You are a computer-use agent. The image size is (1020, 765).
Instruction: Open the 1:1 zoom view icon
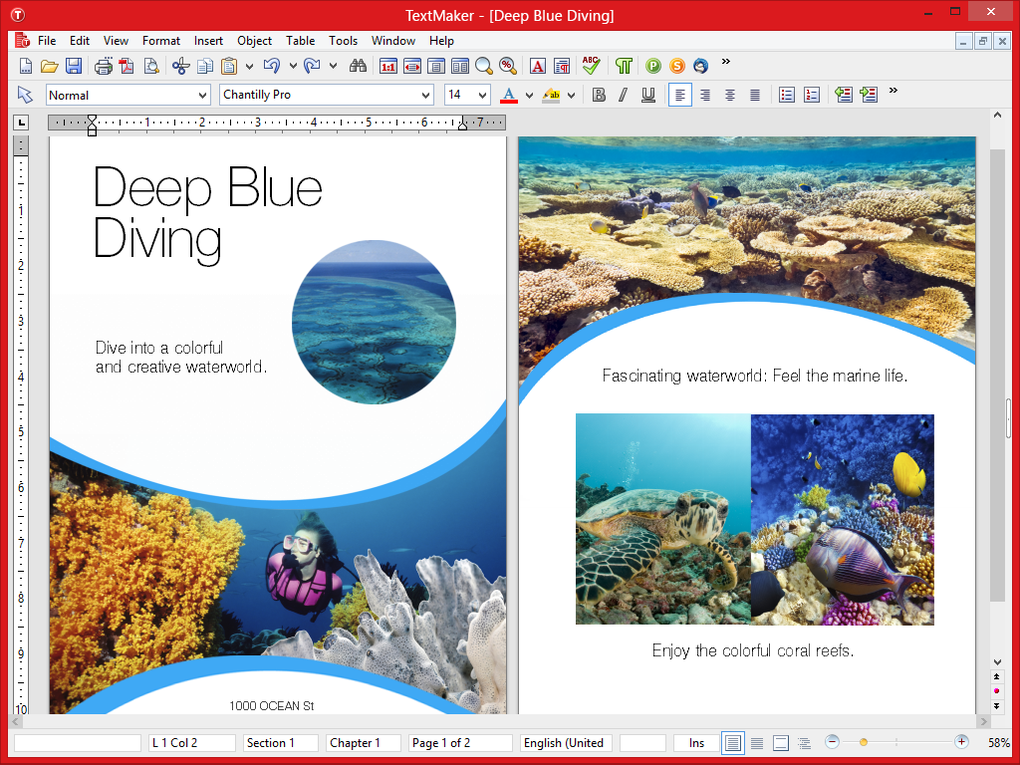[387, 66]
